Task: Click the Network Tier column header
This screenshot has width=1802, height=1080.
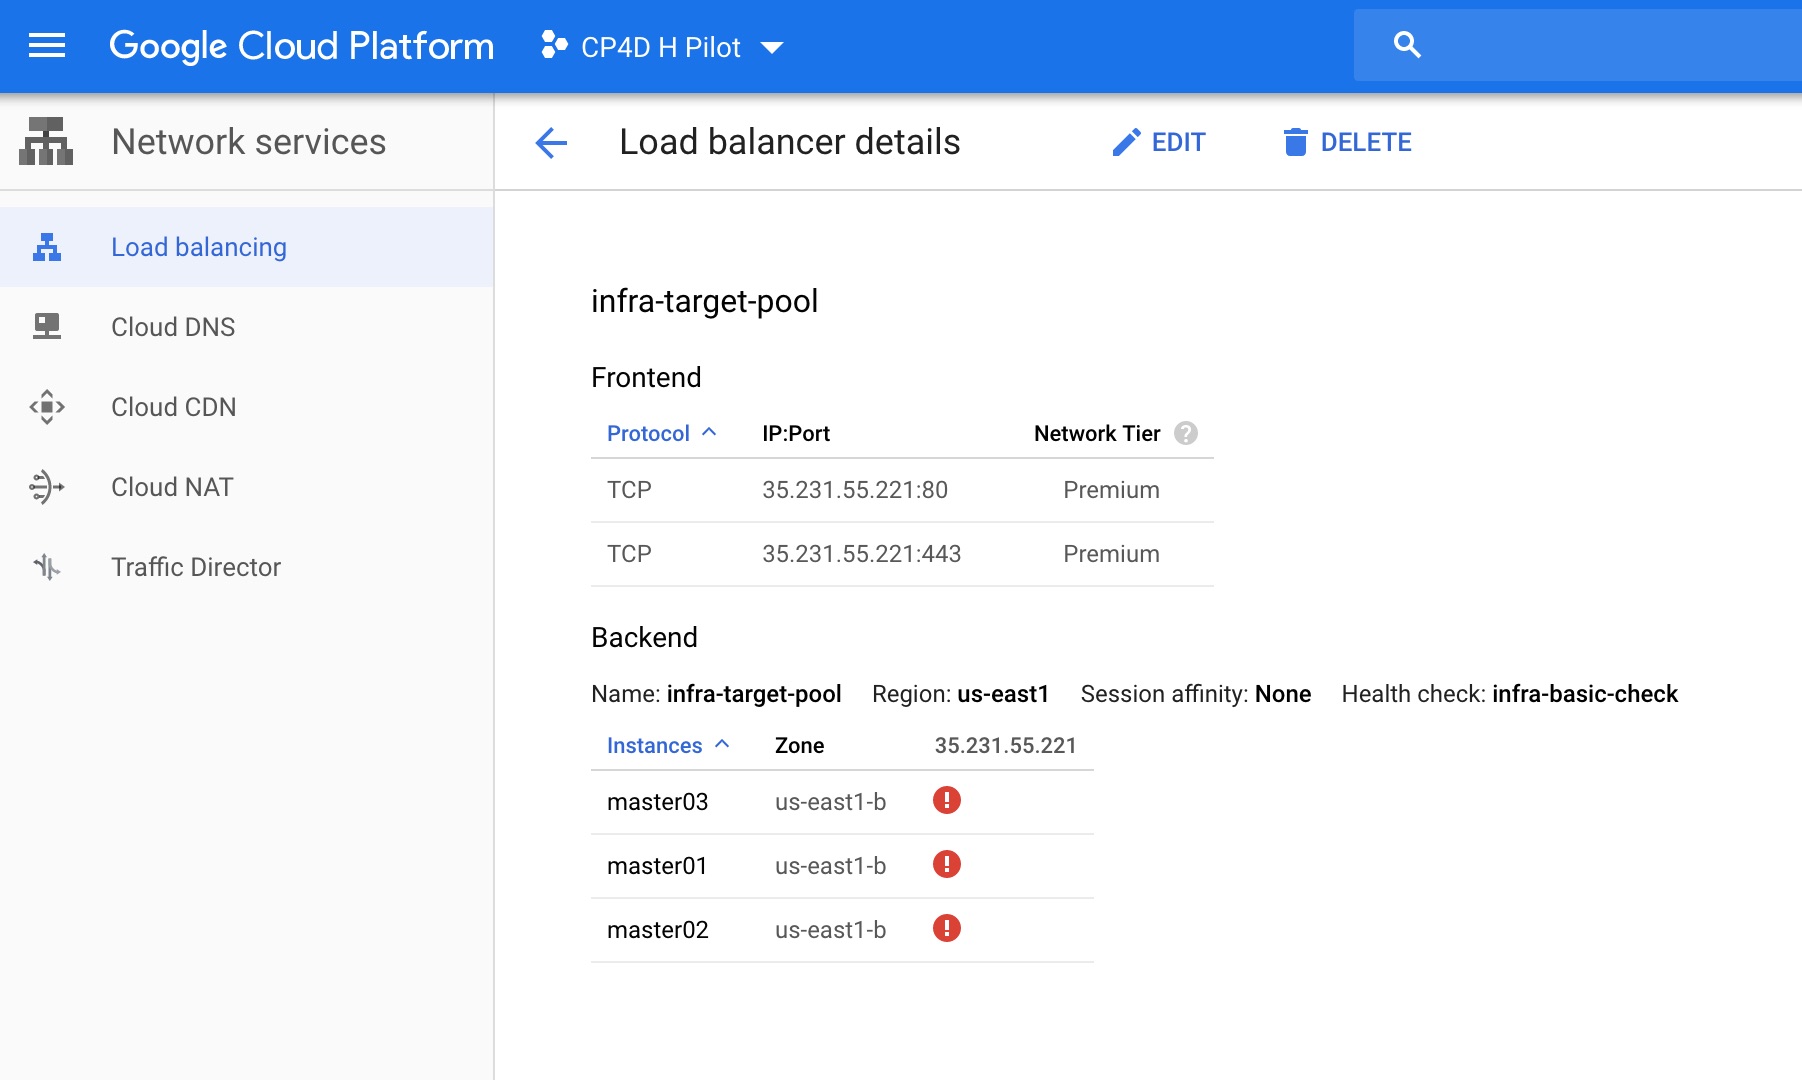Action: pyautogui.click(x=1097, y=433)
